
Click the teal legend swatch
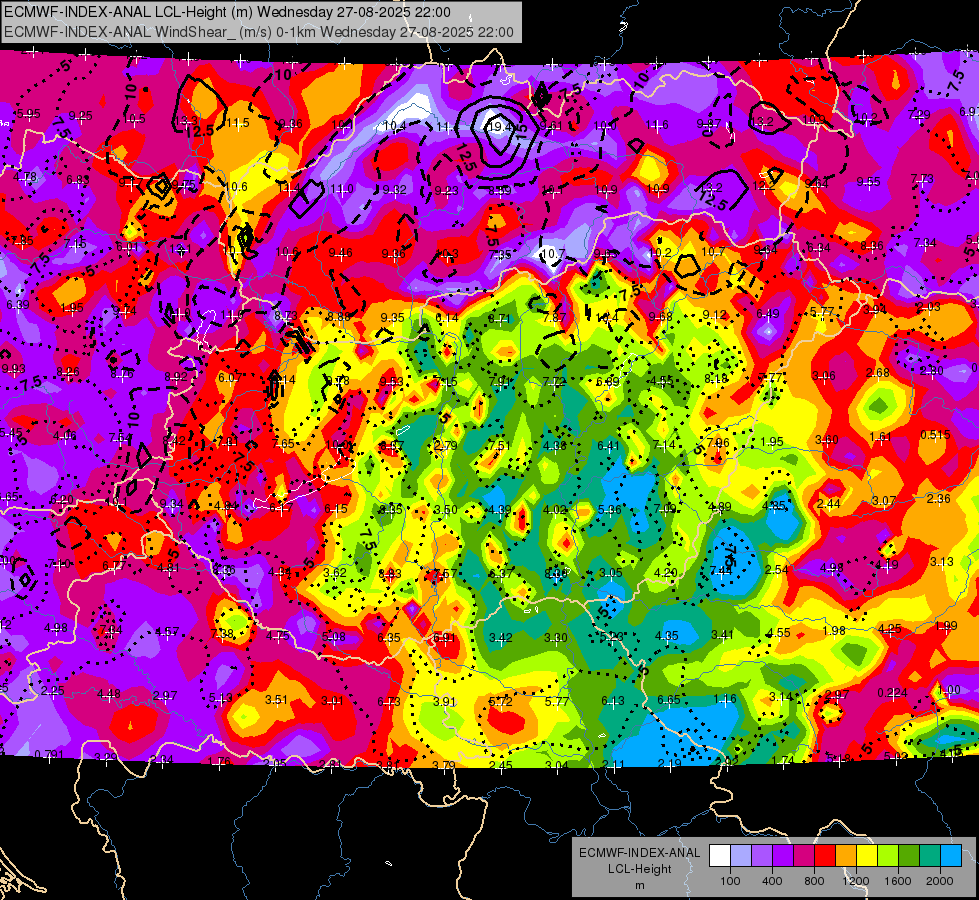click(930, 856)
